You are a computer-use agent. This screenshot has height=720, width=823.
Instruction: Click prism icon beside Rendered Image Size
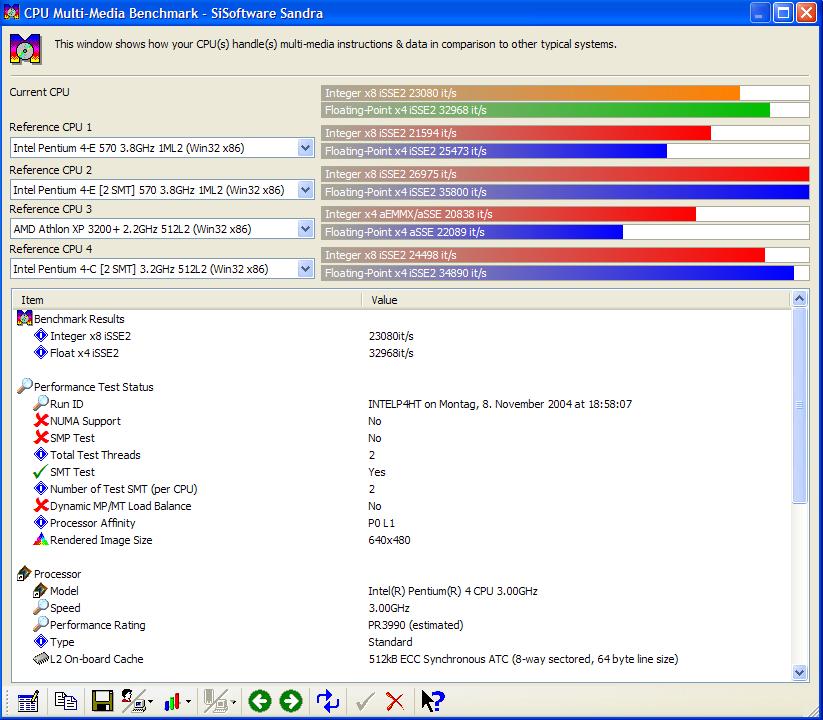(x=40, y=539)
